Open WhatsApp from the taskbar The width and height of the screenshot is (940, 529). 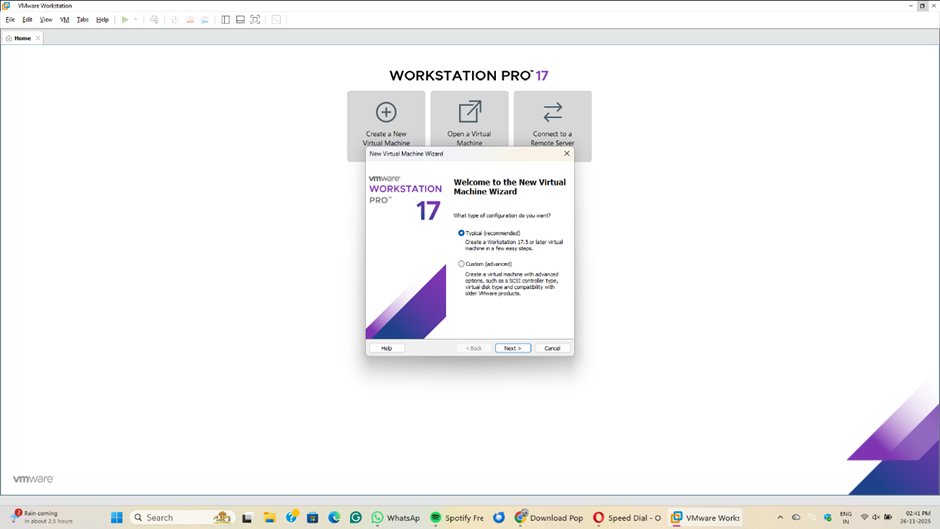(395, 518)
